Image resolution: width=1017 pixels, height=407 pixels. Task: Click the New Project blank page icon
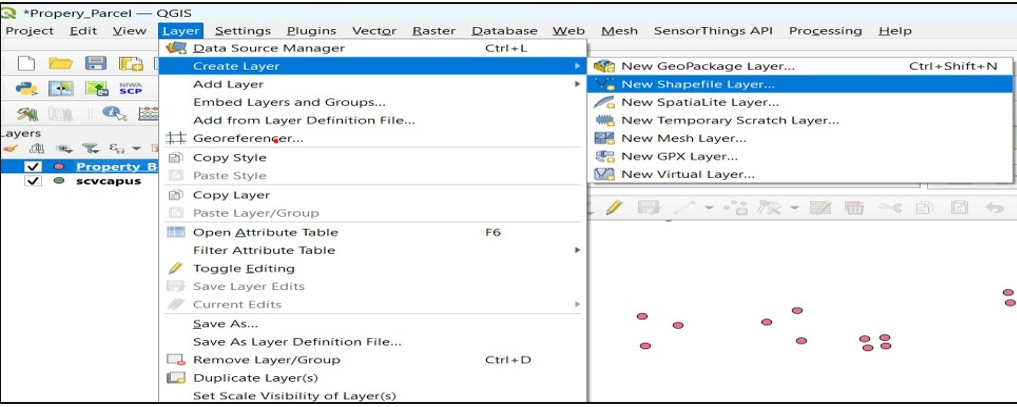click(x=25, y=63)
